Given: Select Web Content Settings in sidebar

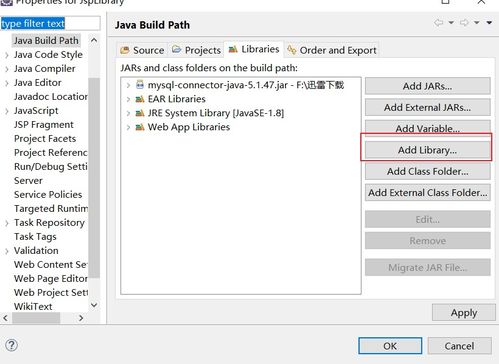Looking at the screenshot, I should point(51,265).
